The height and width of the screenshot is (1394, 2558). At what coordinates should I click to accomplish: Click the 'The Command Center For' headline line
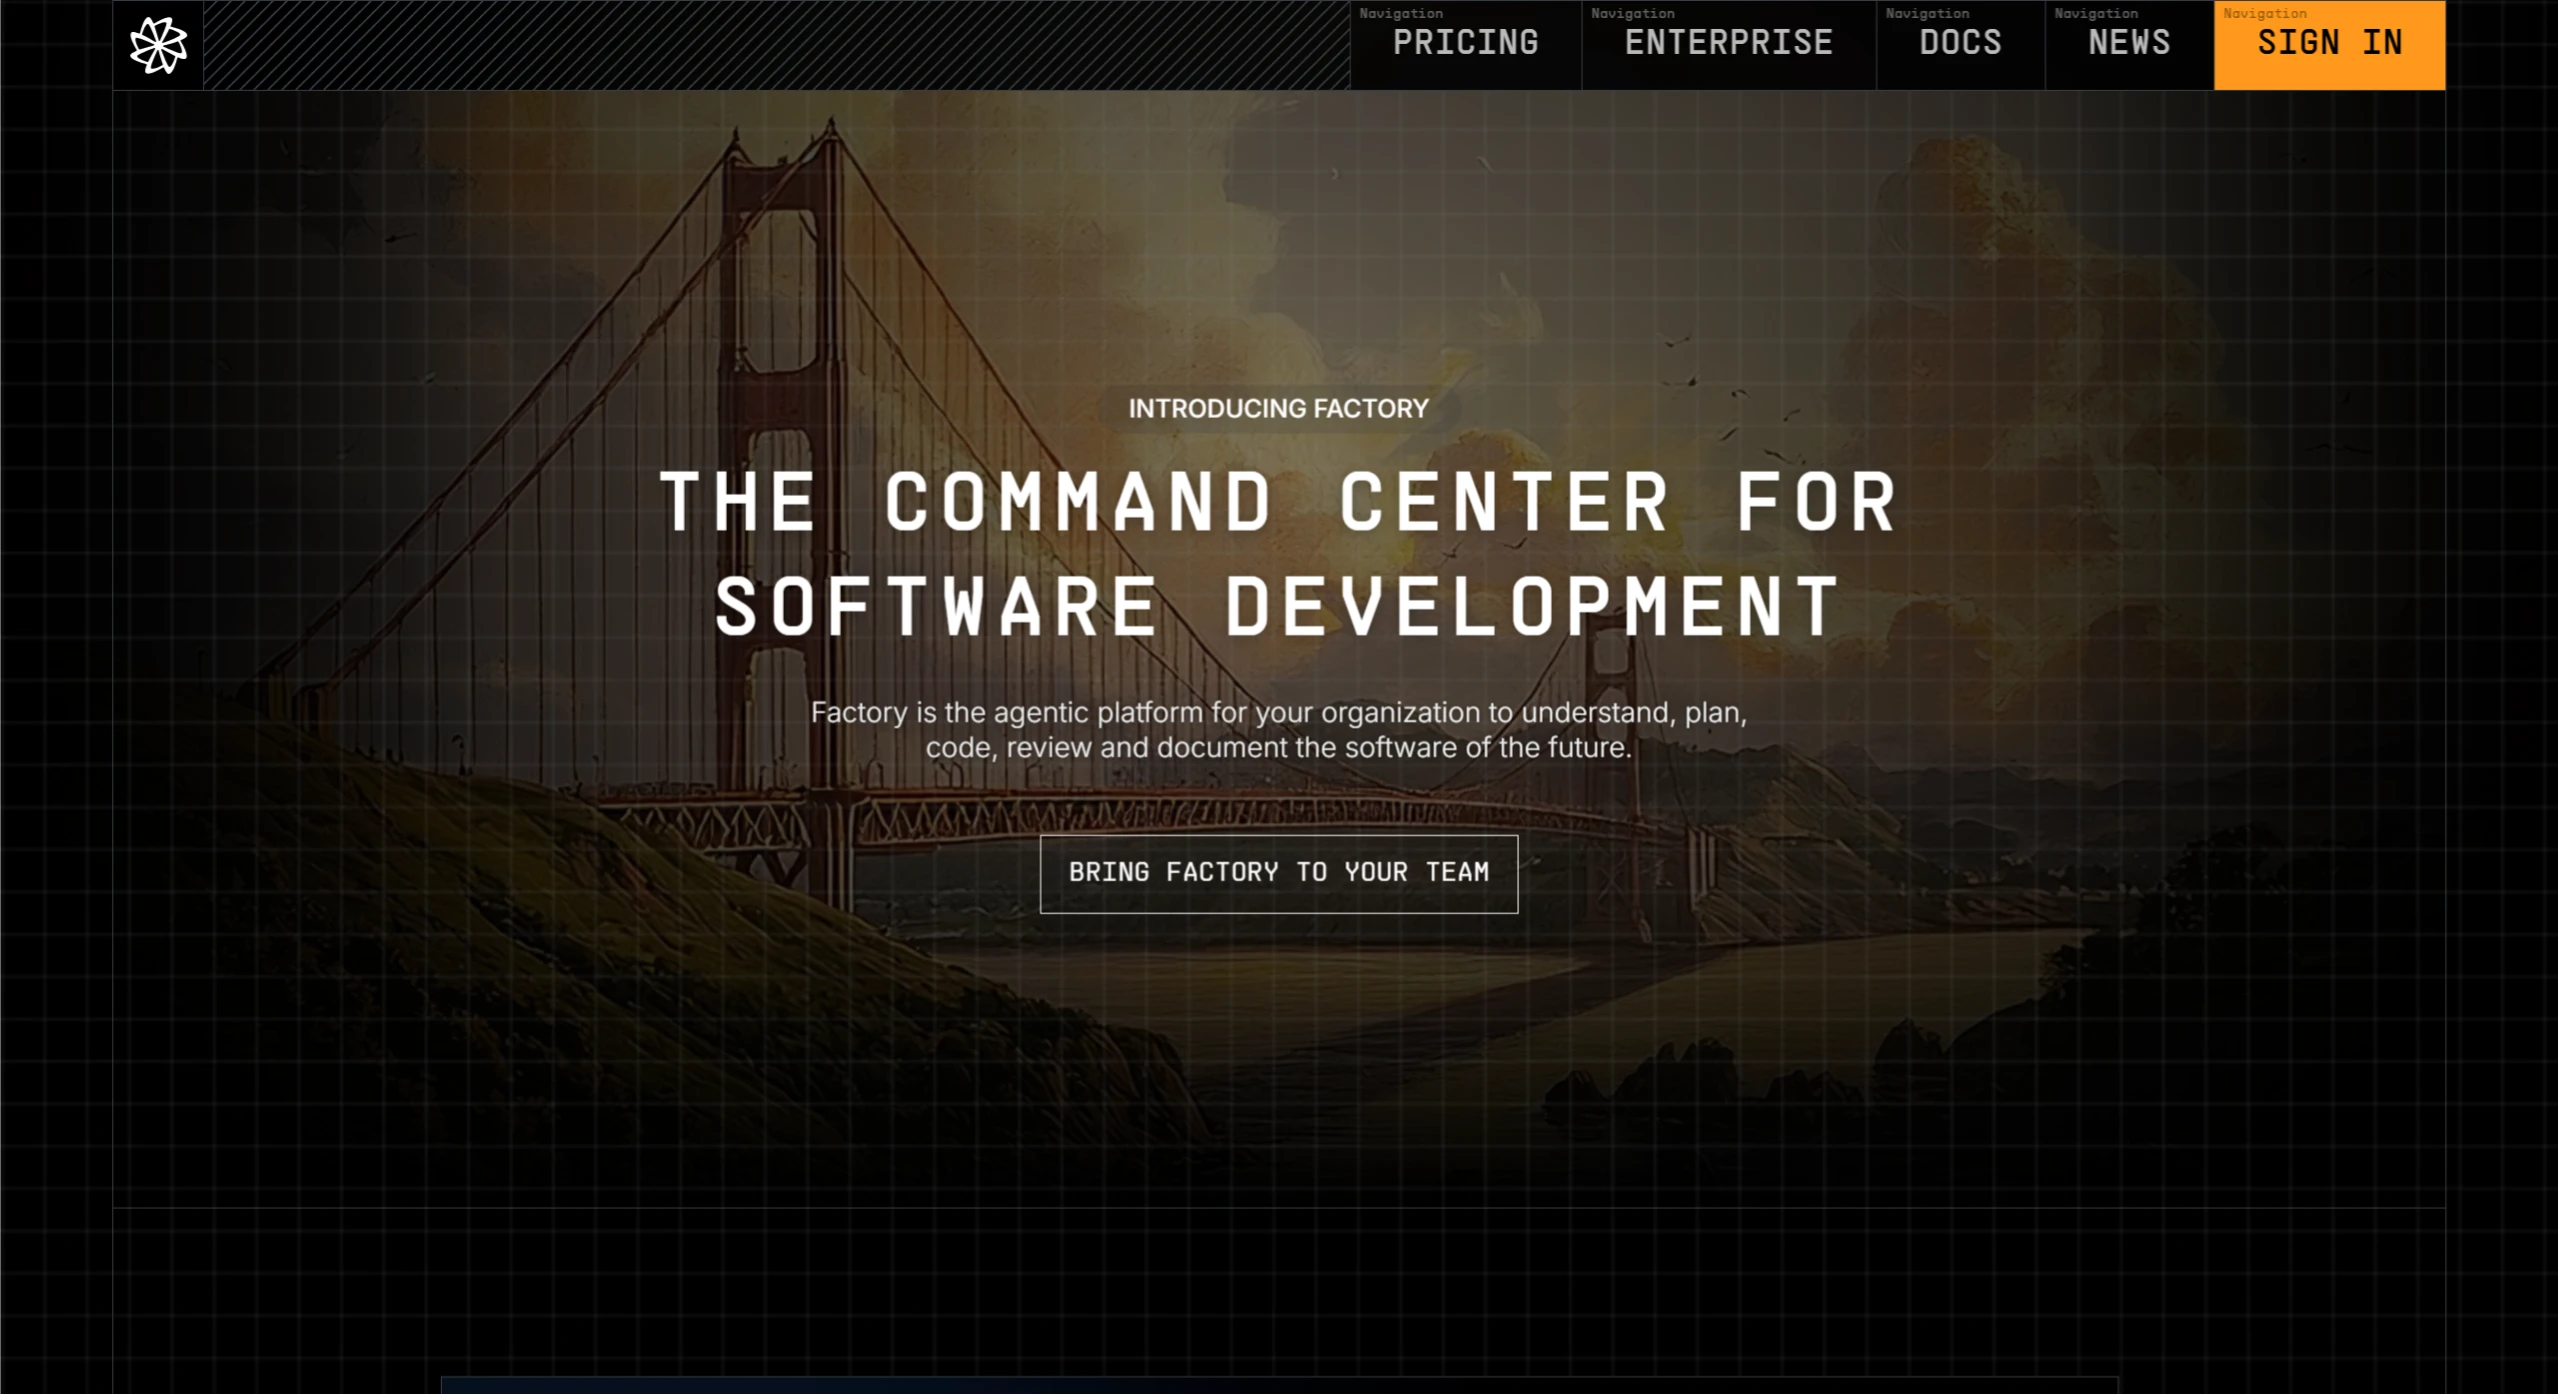1278,502
